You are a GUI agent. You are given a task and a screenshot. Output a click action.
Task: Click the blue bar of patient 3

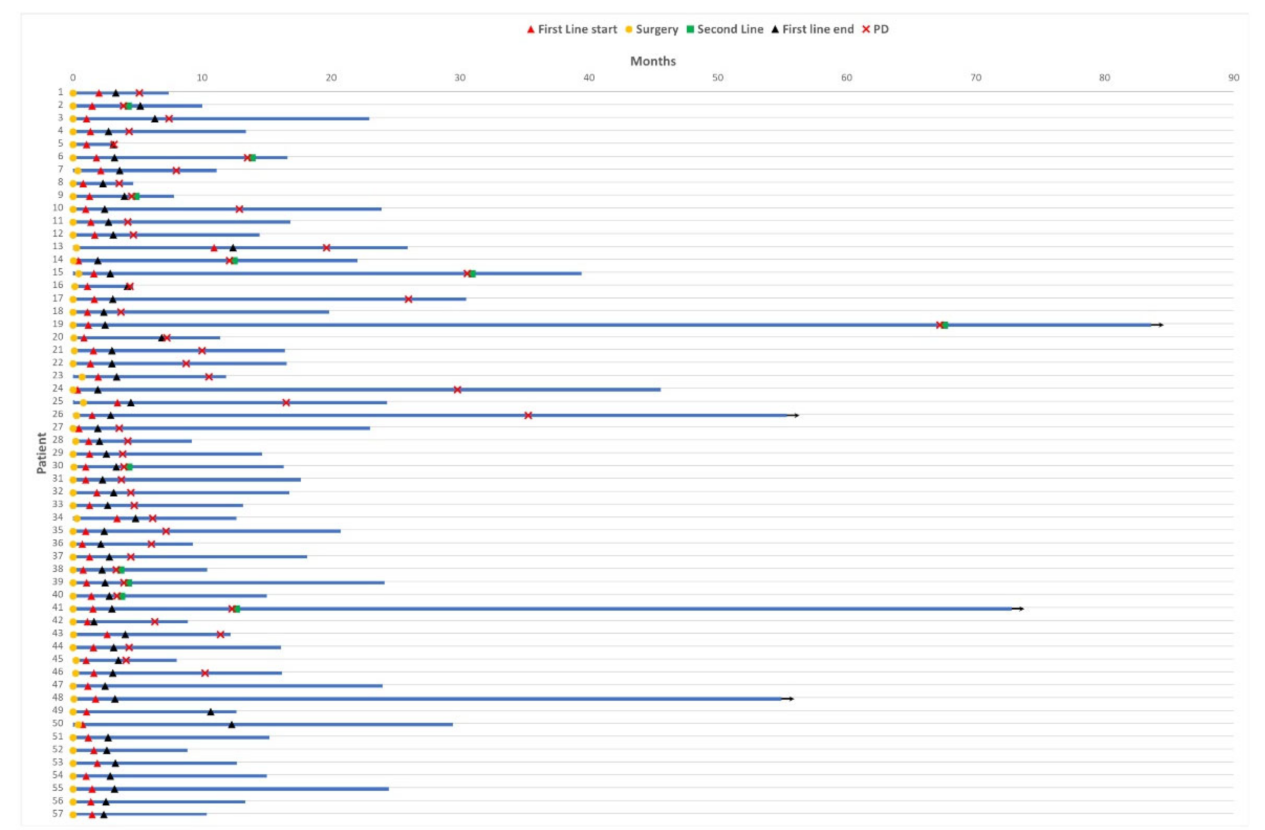221,119
